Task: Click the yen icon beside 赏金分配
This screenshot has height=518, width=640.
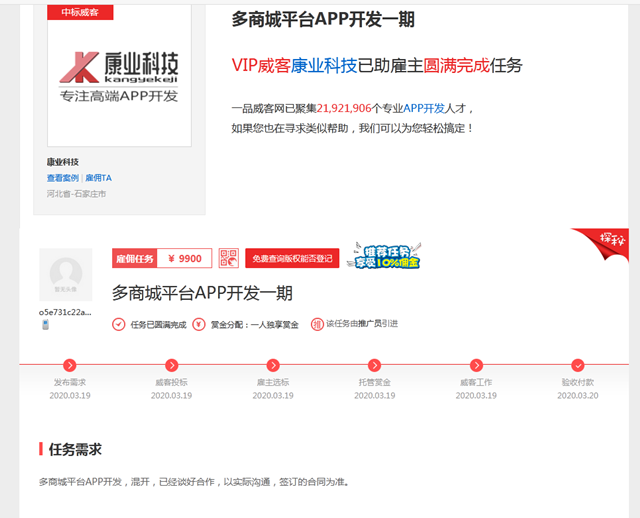Action: (199, 325)
